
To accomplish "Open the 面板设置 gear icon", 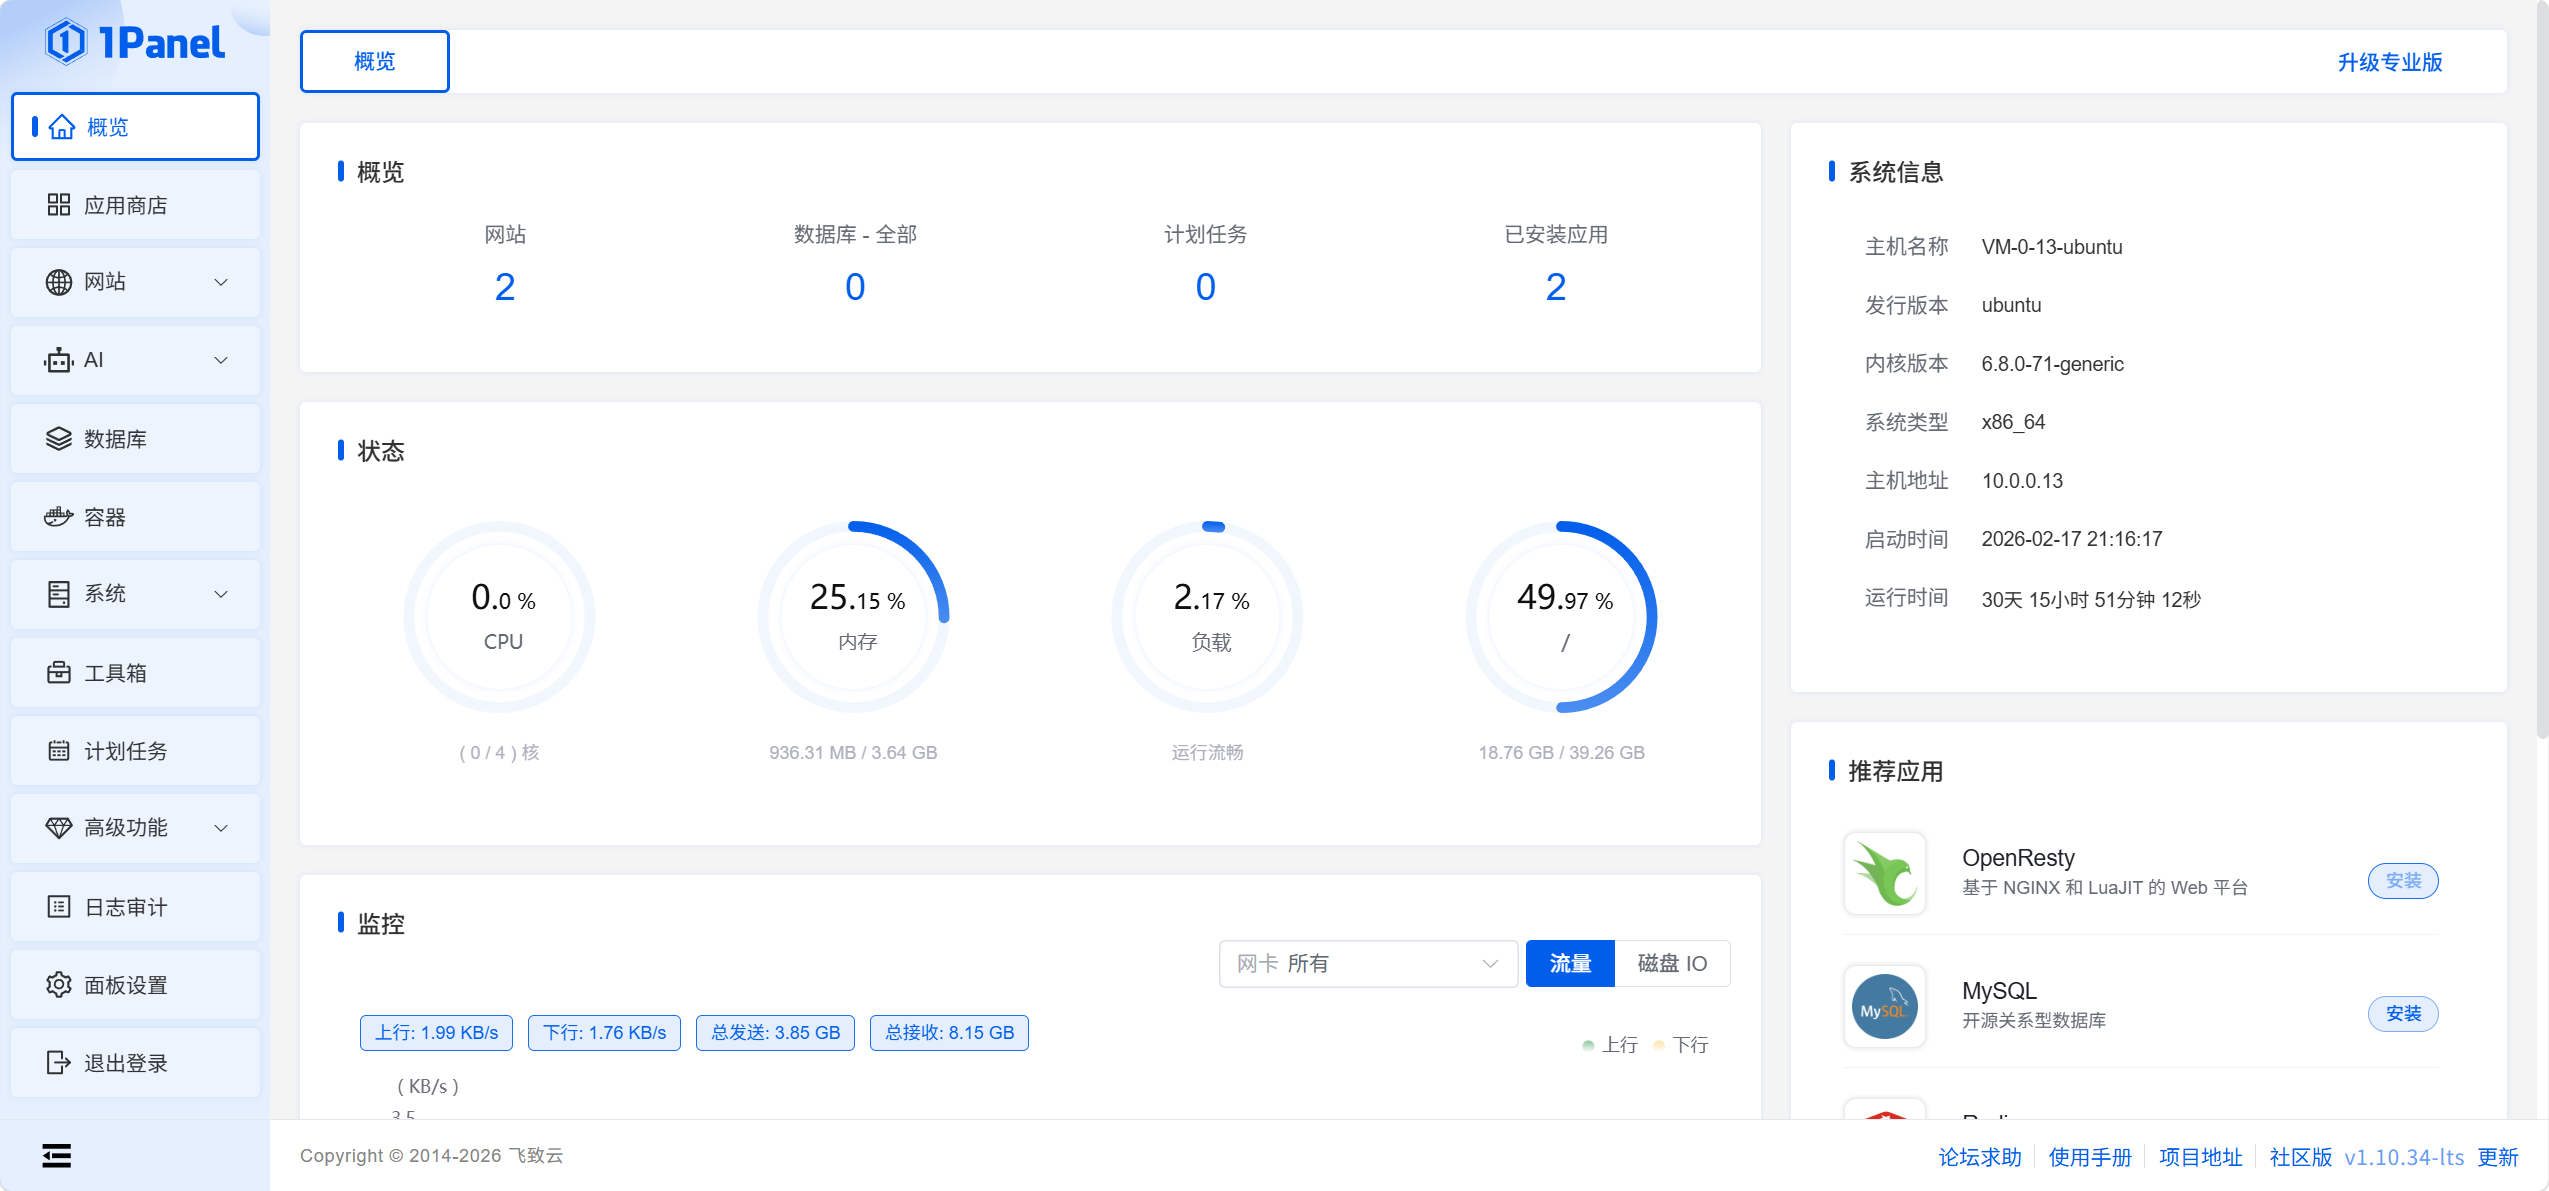I will pos(59,984).
